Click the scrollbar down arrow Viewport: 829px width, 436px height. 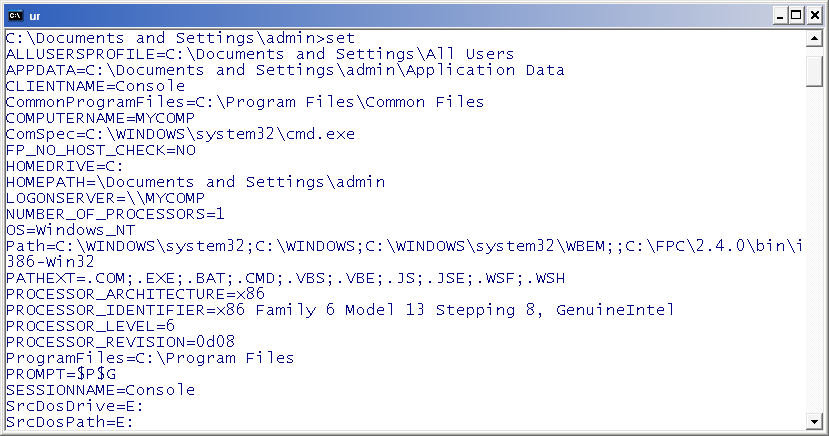pos(814,421)
